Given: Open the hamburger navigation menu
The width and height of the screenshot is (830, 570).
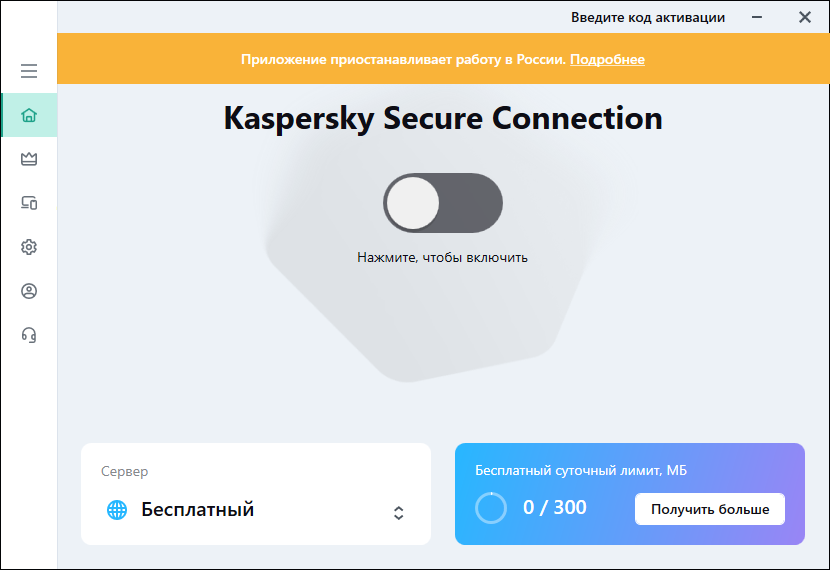Looking at the screenshot, I should click(29, 71).
